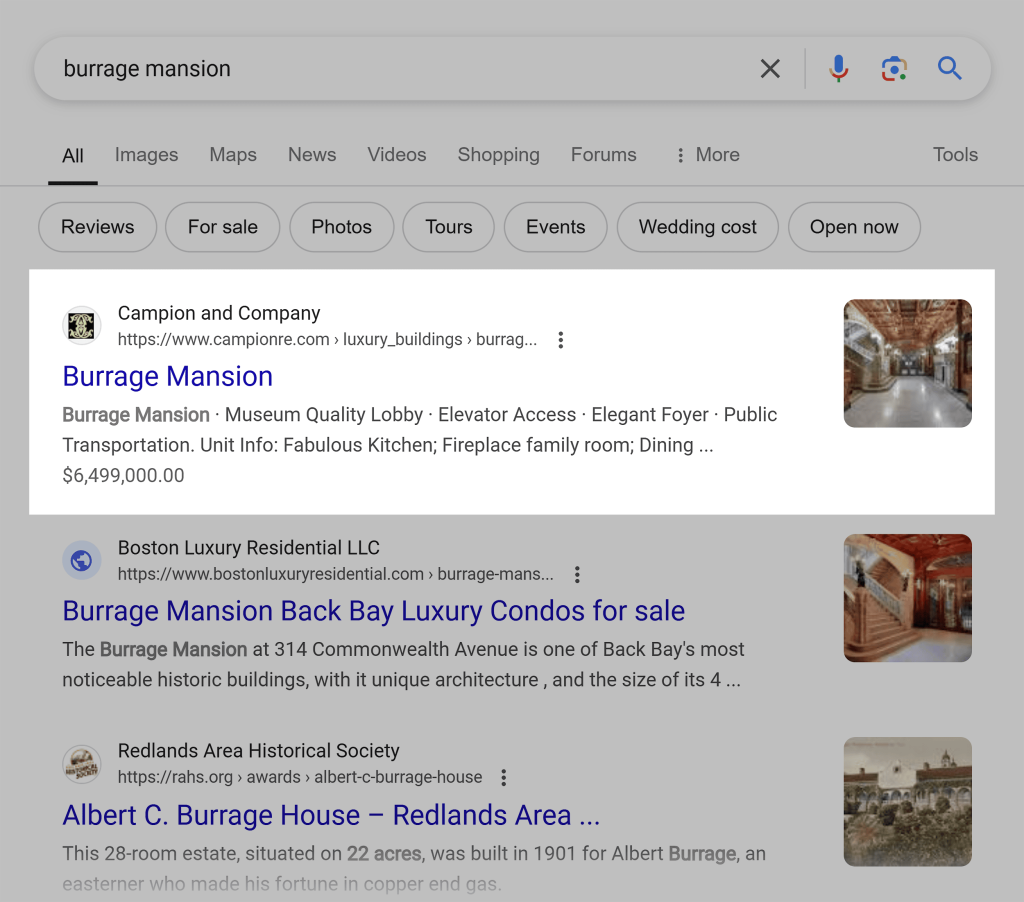1024x902 pixels.
Task: Open the three-dot menu for the Redlands Area Historical Society result
Action: [503, 777]
